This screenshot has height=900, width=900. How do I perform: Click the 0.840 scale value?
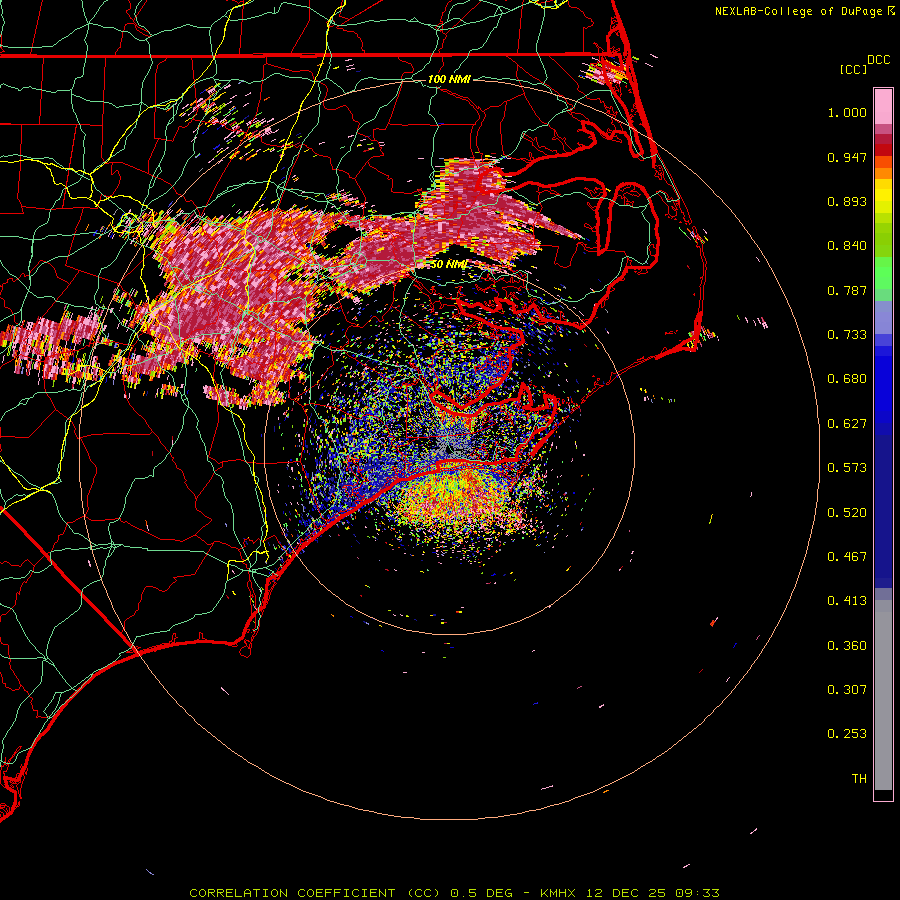point(847,246)
